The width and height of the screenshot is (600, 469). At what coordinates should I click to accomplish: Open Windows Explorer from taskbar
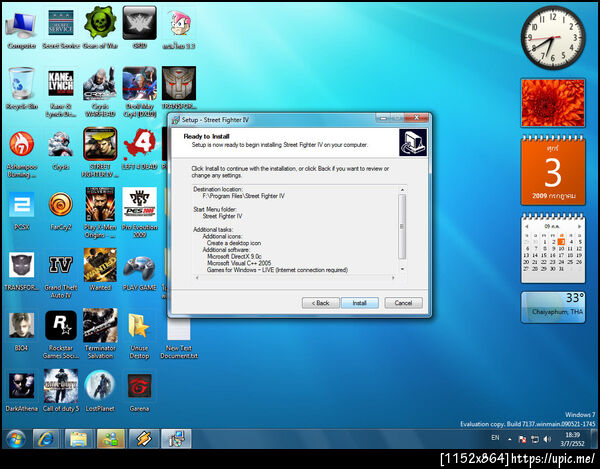coord(79,439)
